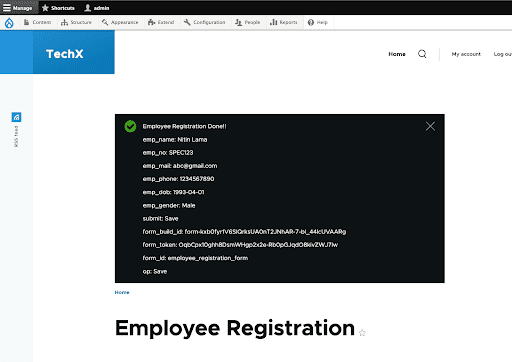This screenshot has width=512, height=362.
Task: Click 'form_id: employee_registration_form' line
Action: click(x=195, y=258)
